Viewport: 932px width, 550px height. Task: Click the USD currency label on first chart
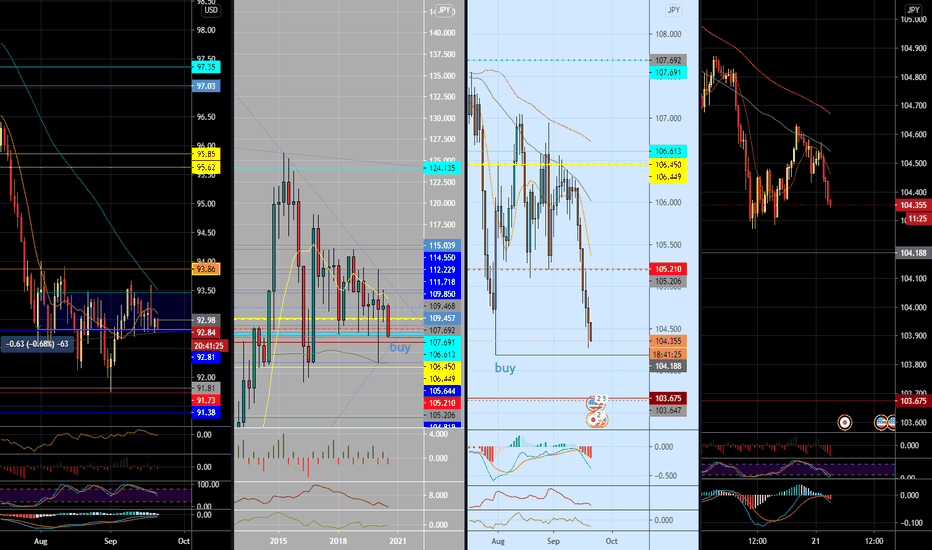(211, 10)
